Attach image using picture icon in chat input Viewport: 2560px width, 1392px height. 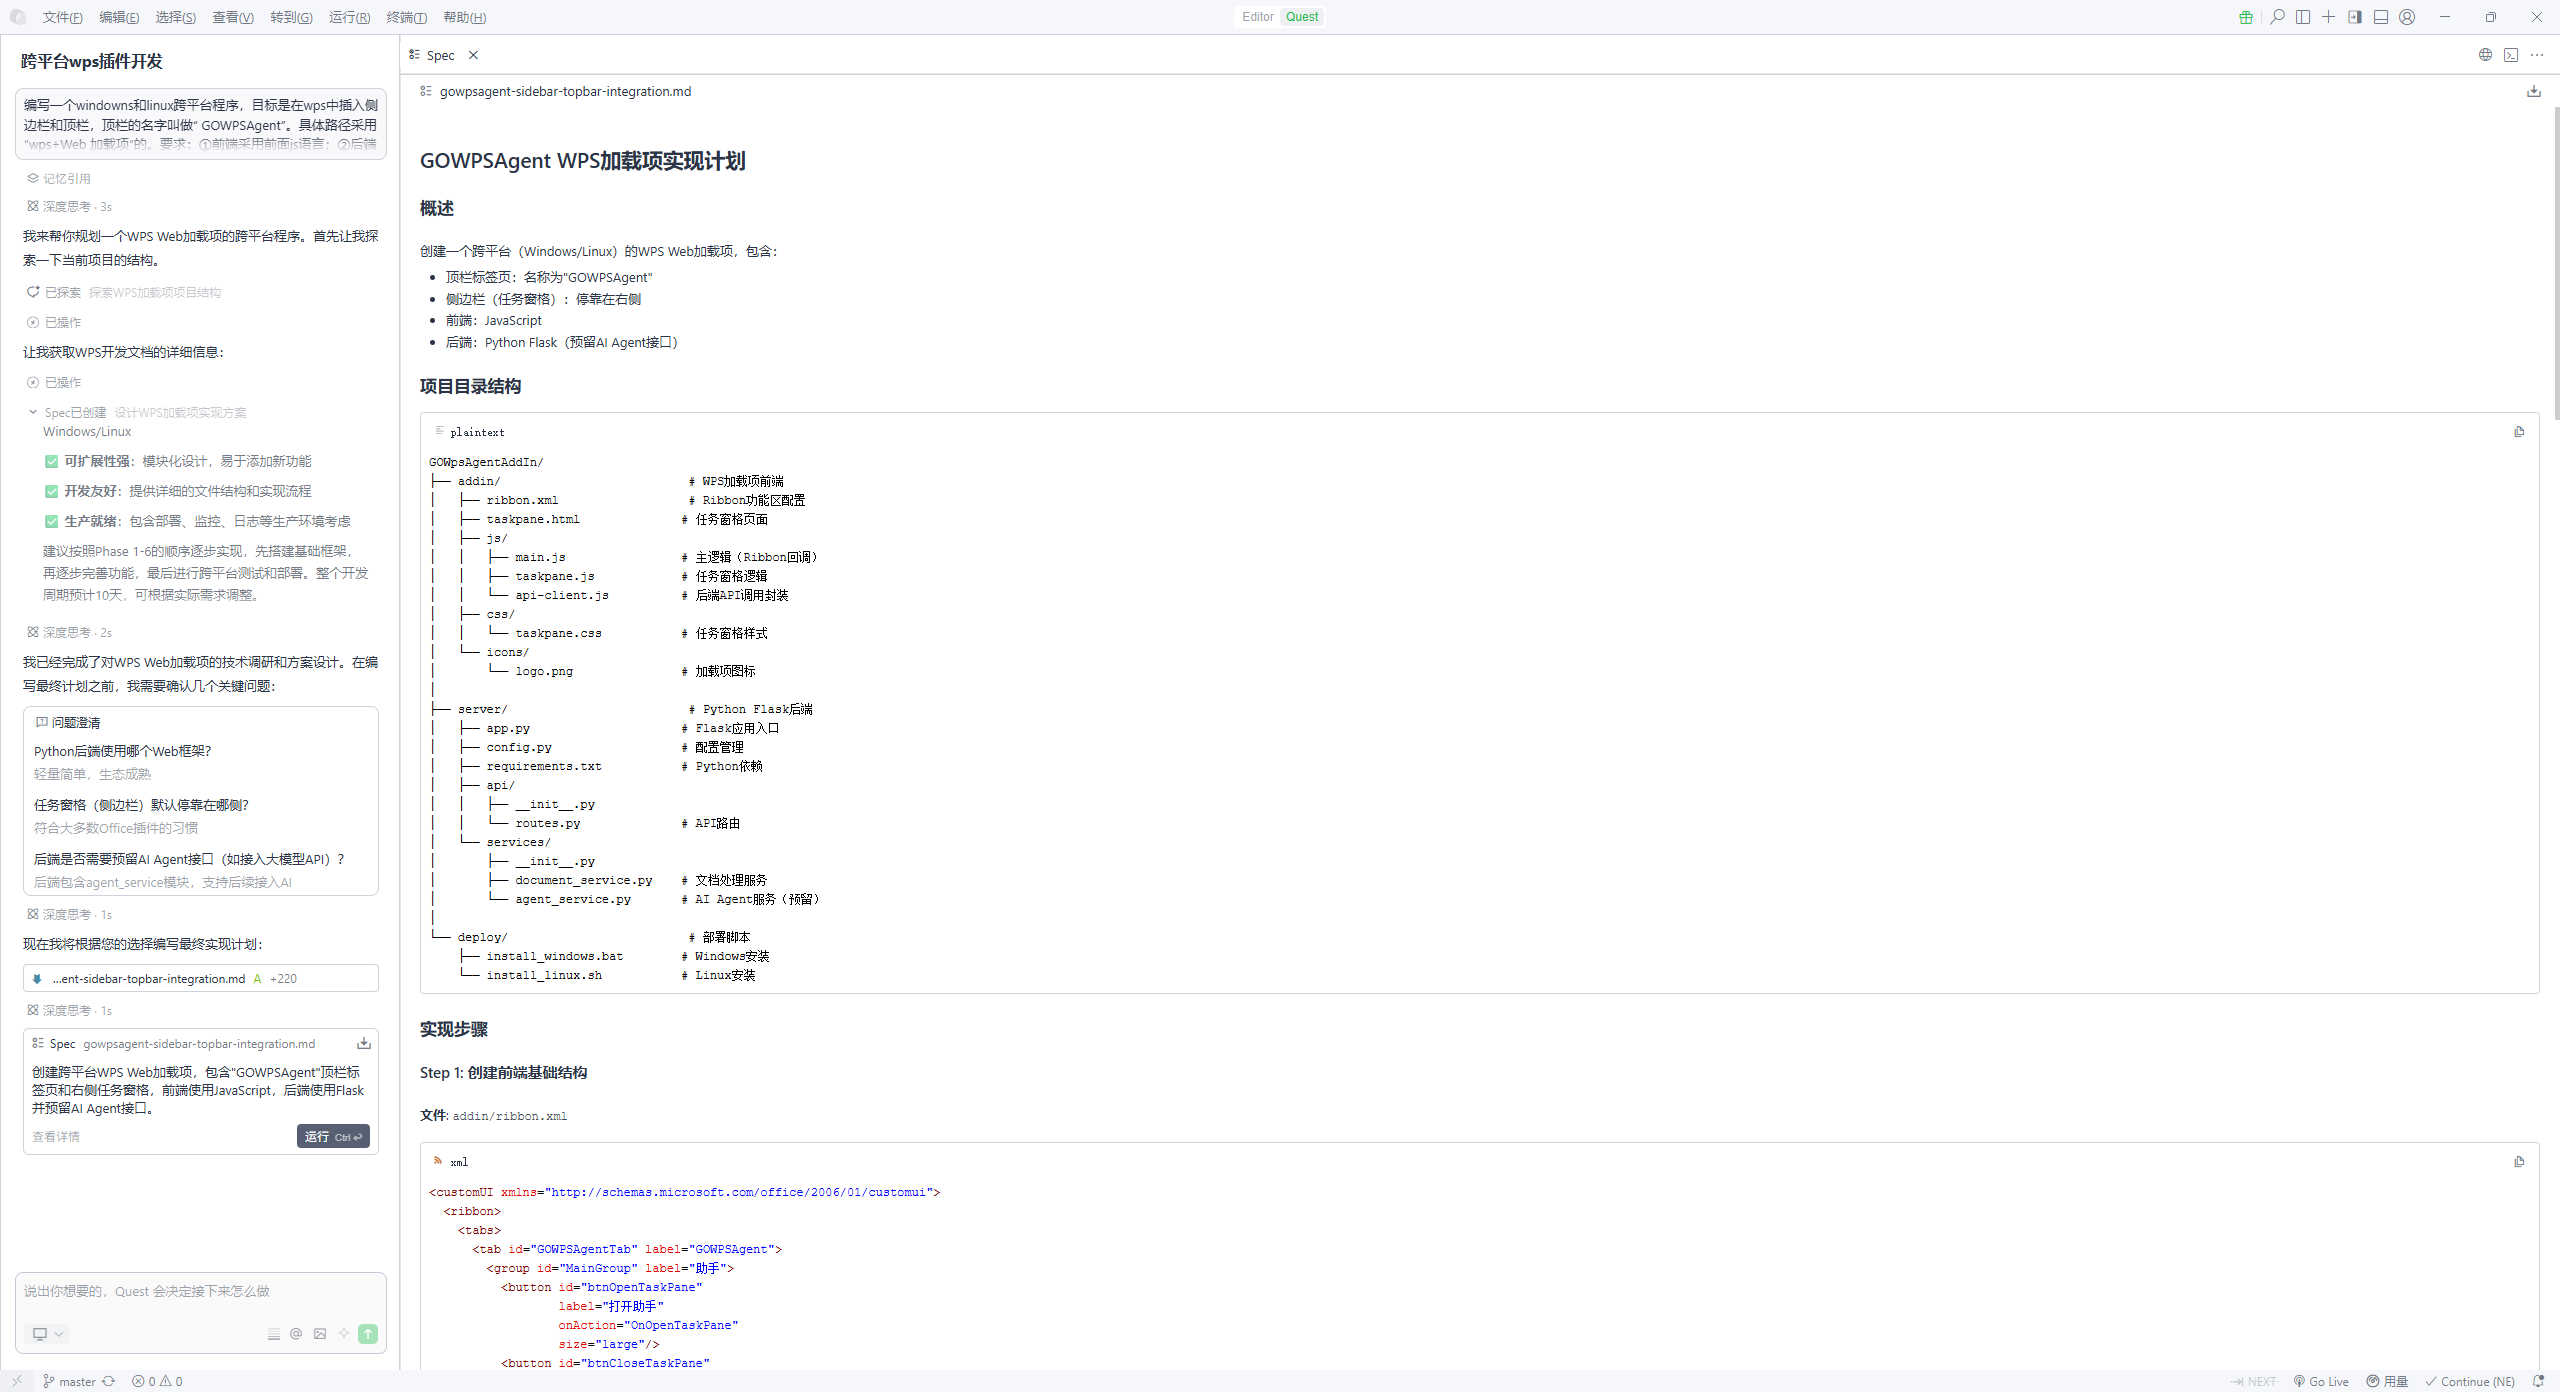tap(320, 1334)
